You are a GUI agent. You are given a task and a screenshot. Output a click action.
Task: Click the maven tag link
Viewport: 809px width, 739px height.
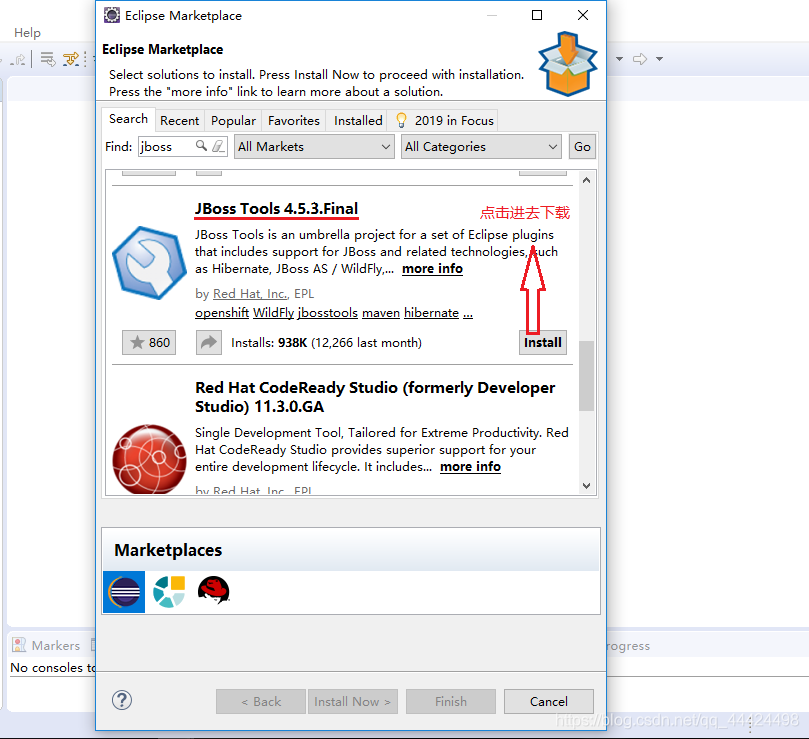(x=381, y=313)
